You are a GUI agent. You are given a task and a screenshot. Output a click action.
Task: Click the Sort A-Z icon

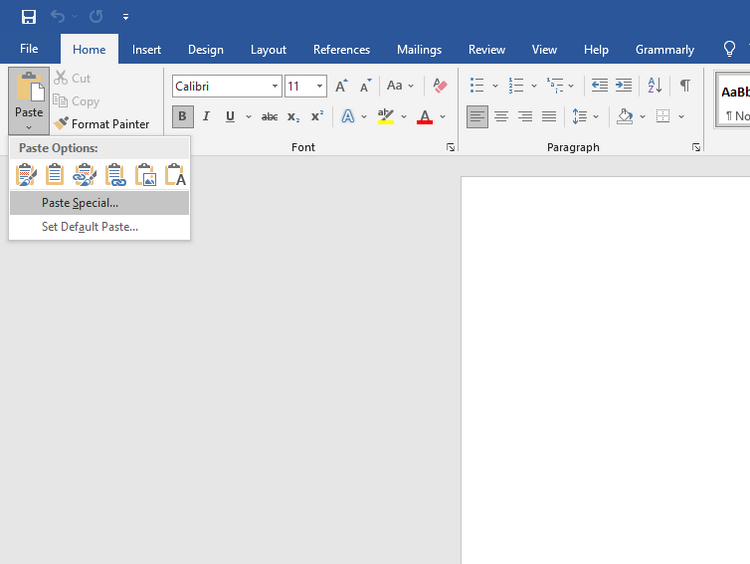pos(655,86)
